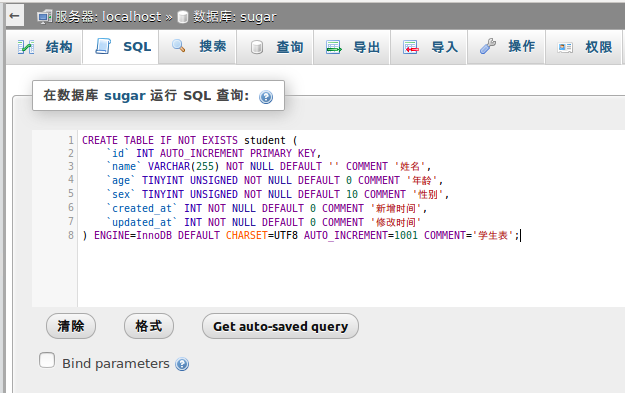
Task: Click the server localhost icon
Action: [44, 17]
